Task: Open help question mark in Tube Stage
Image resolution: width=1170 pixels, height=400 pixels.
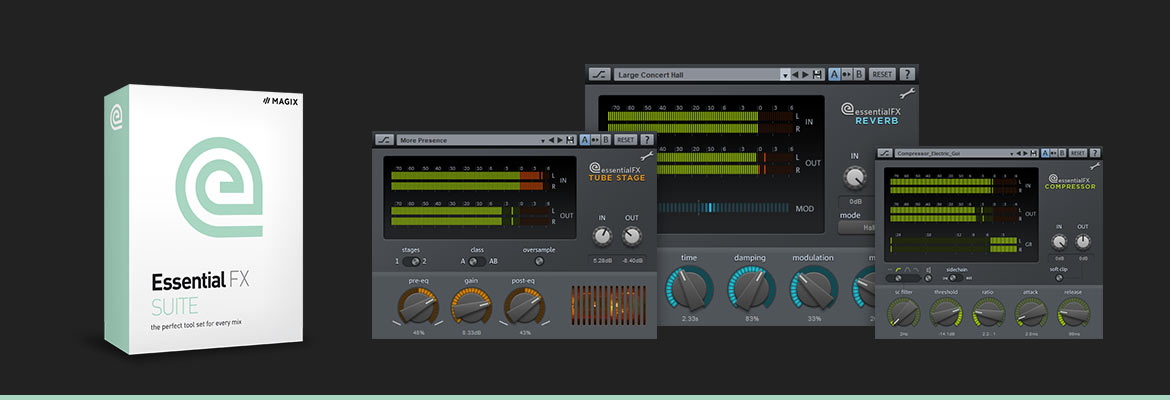Action: [646, 140]
